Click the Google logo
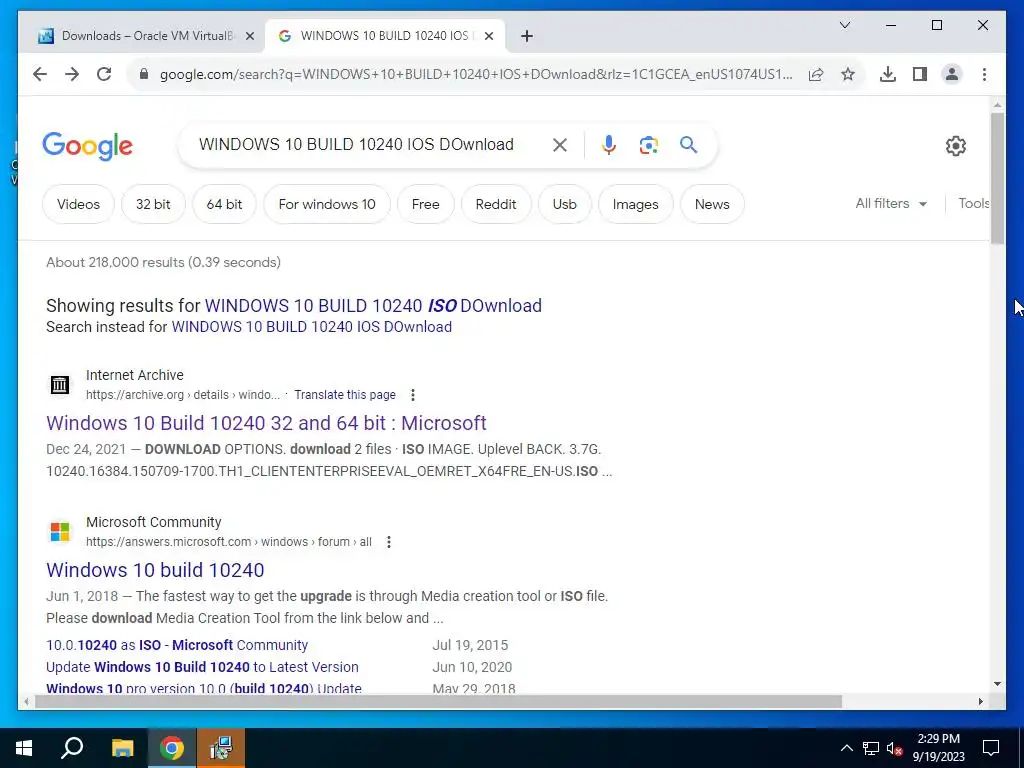Image resolution: width=1024 pixels, height=768 pixels. coord(88,146)
